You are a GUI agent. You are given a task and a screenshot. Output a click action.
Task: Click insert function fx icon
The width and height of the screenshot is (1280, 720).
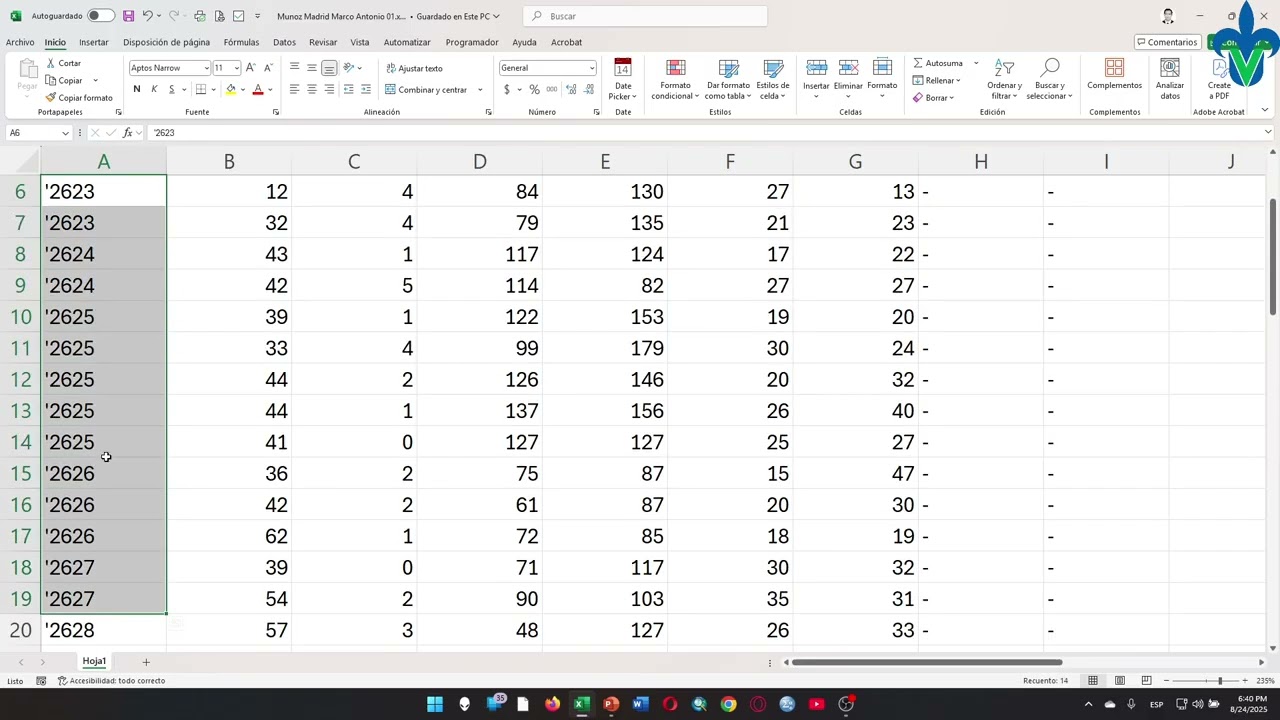(x=127, y=132)
